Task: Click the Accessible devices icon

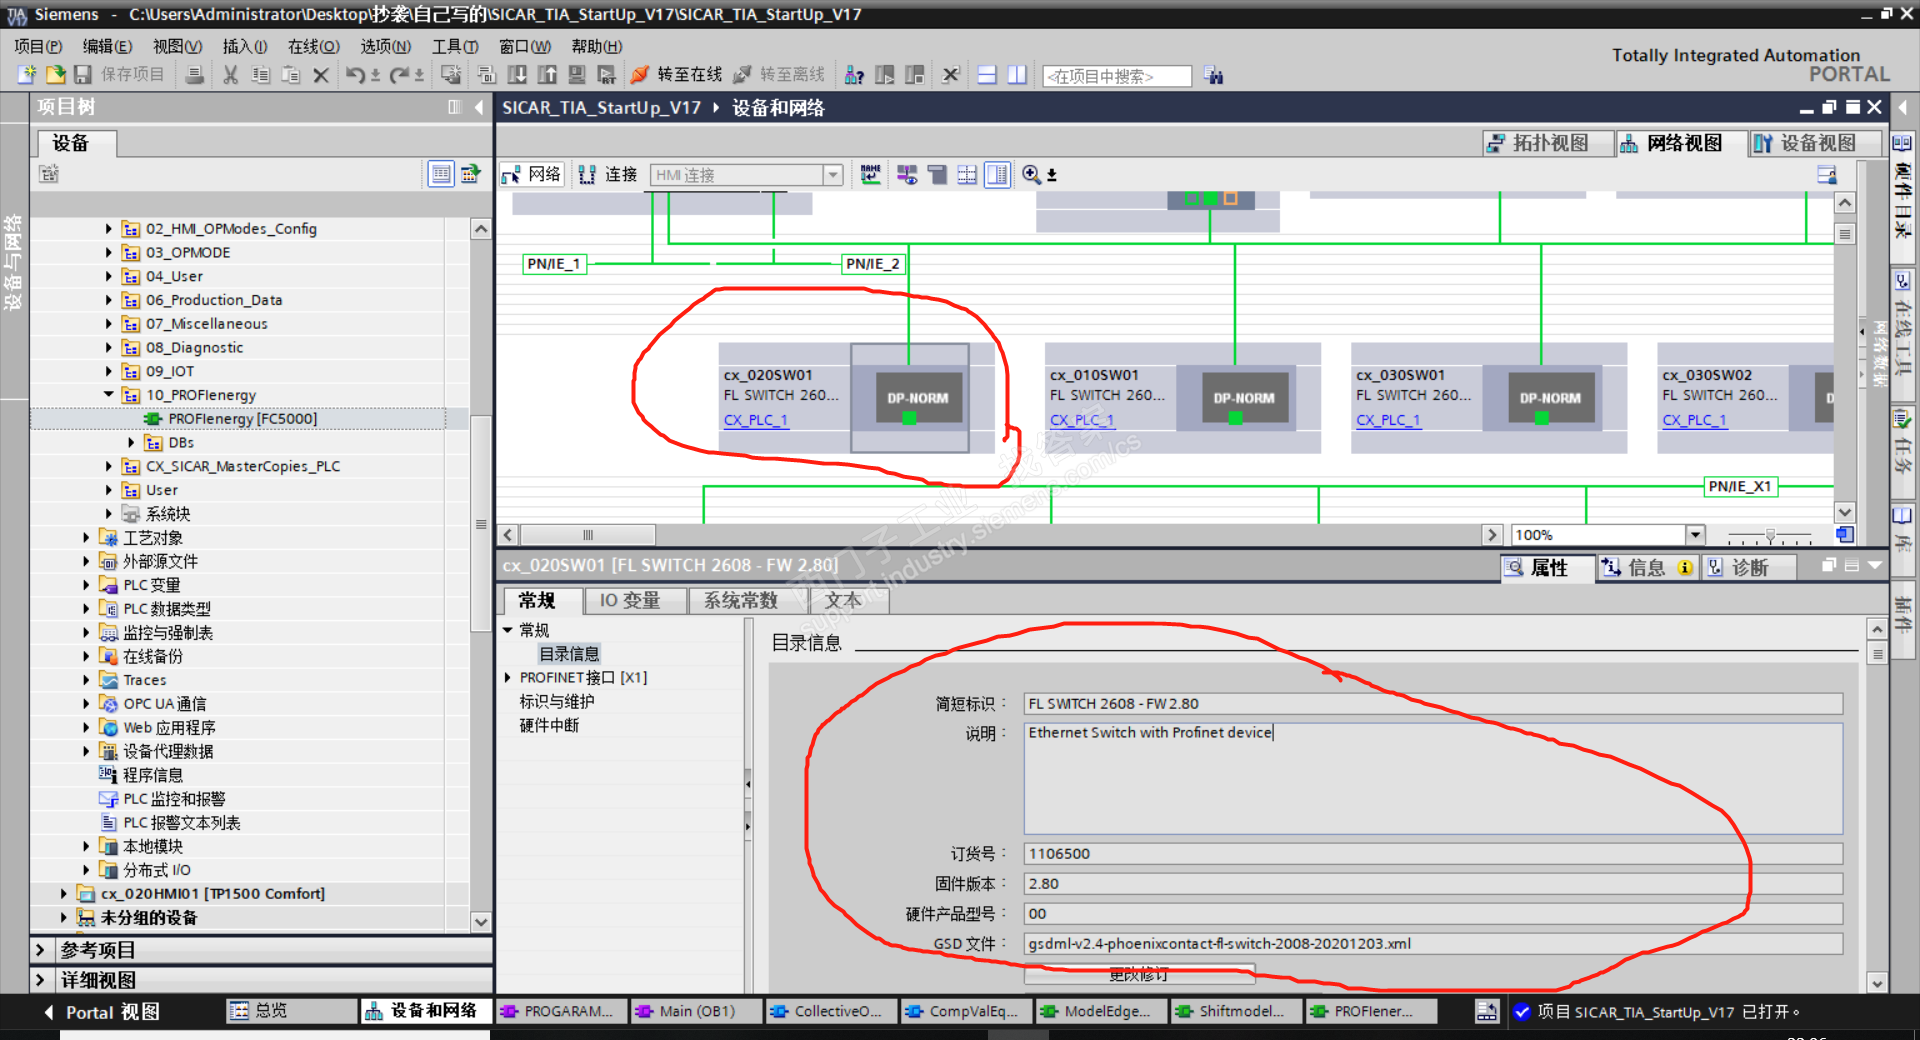Action: click(x=855, y=75)
